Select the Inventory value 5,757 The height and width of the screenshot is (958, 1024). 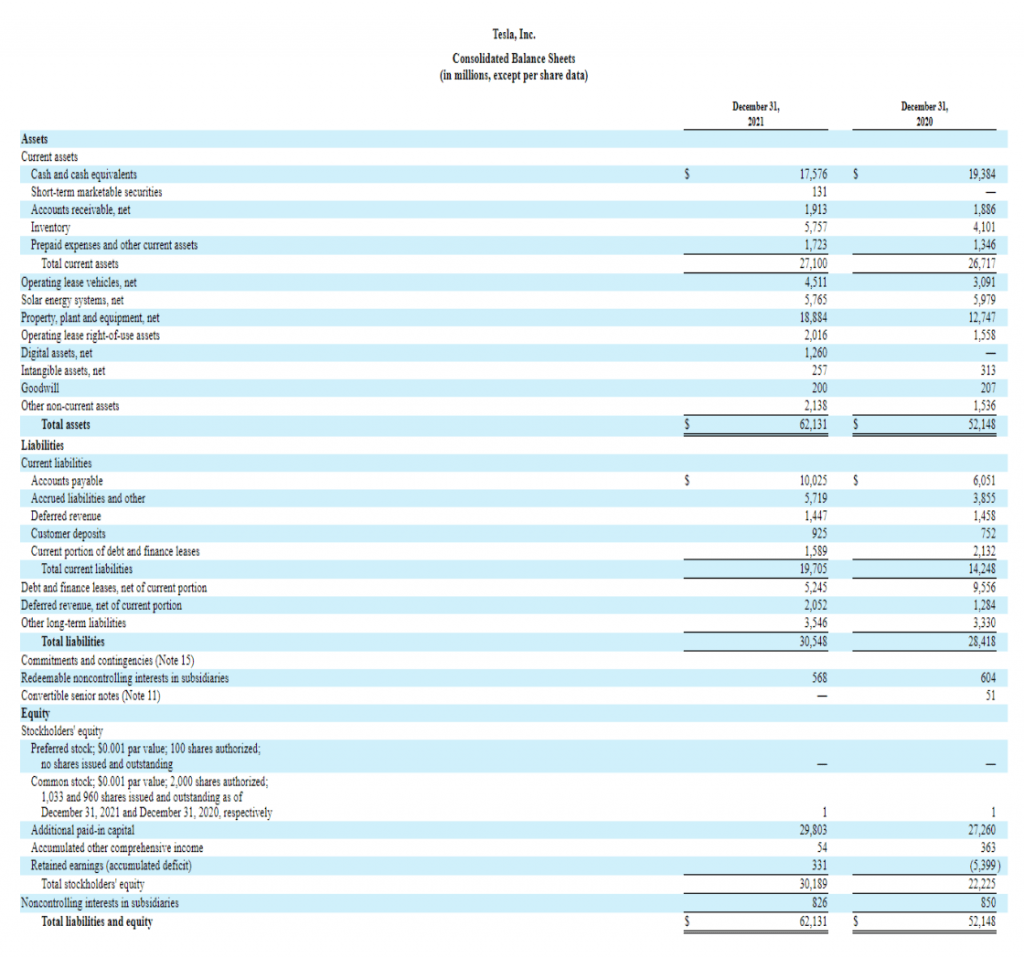point(817,227)
